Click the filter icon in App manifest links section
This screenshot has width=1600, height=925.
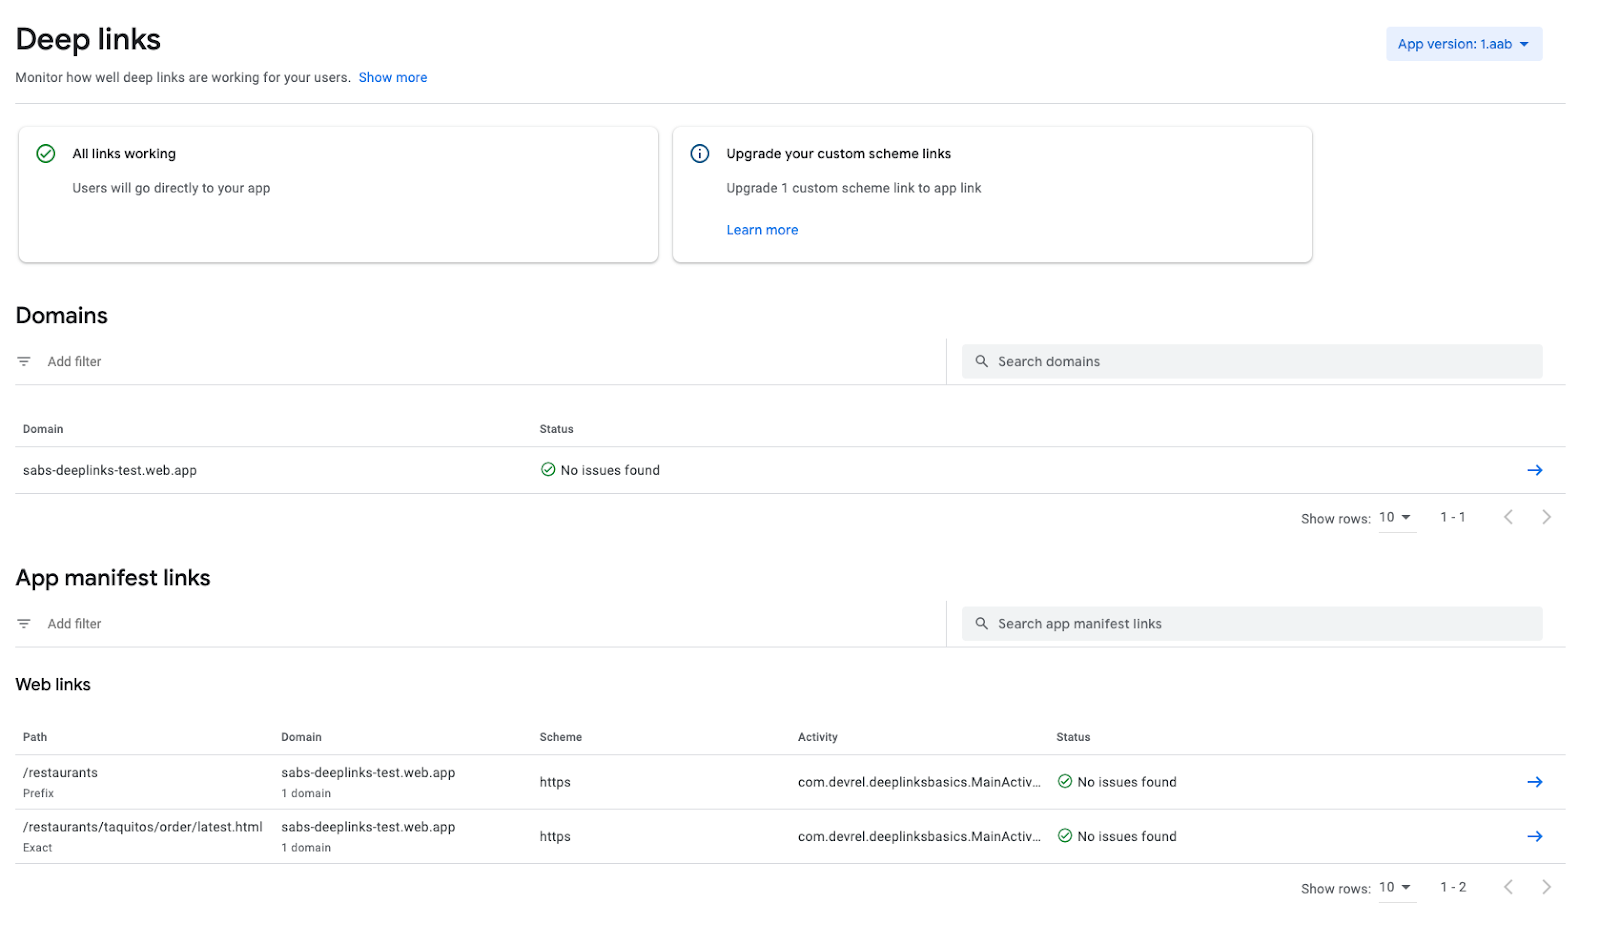point(24,623)
